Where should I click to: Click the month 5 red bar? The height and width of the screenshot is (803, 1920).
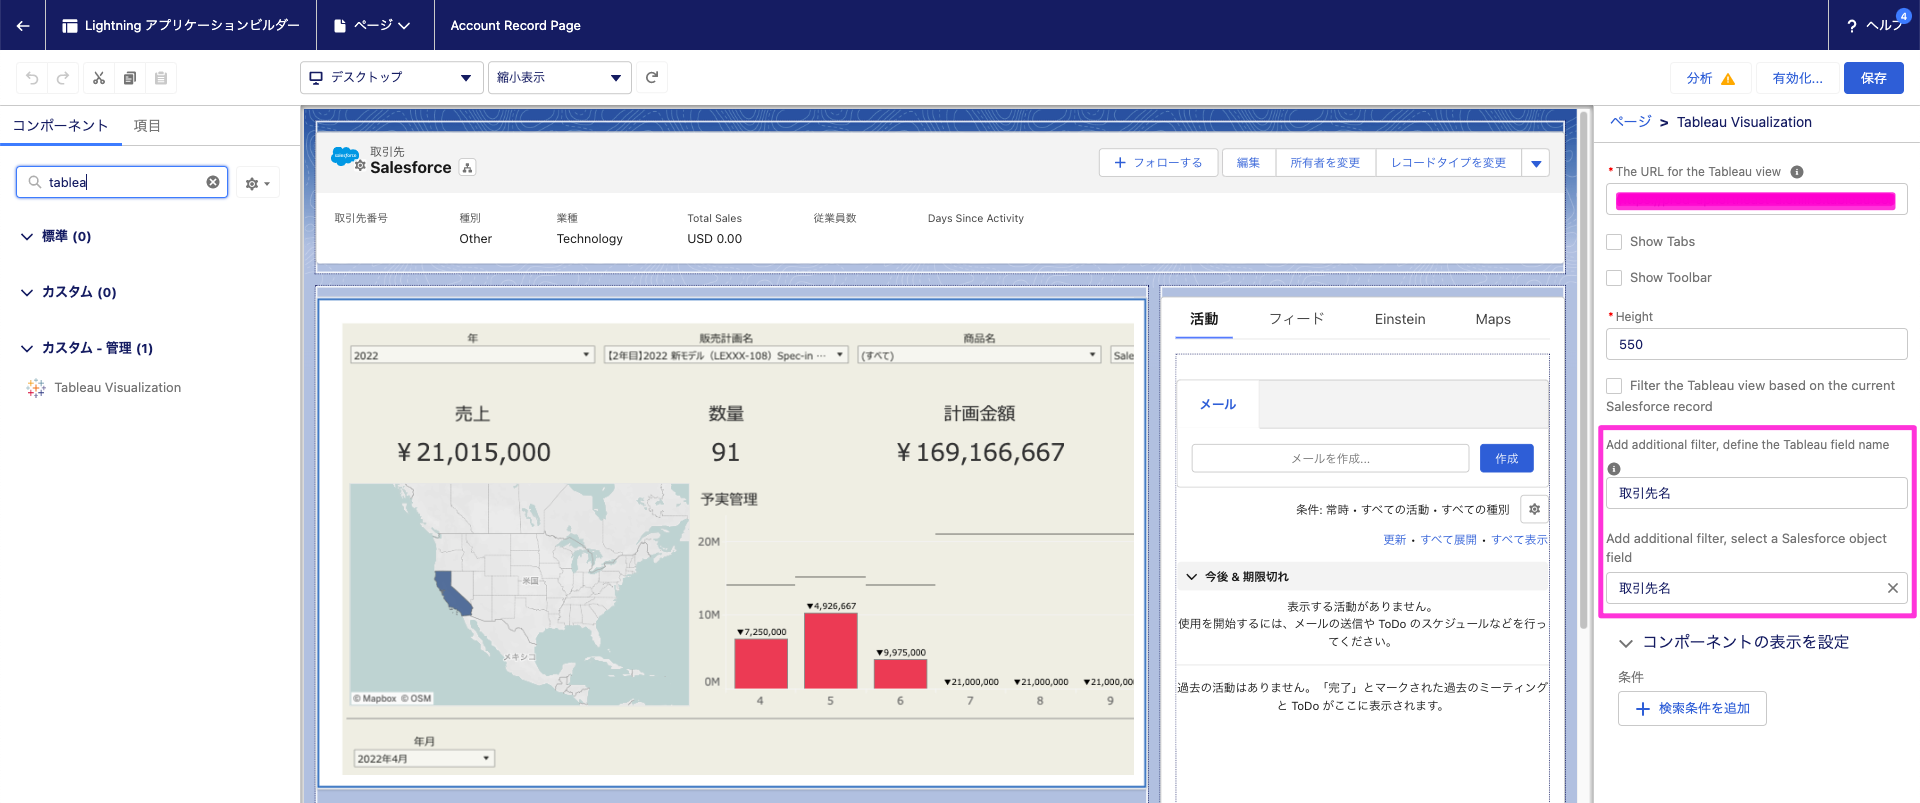[830, 651]
